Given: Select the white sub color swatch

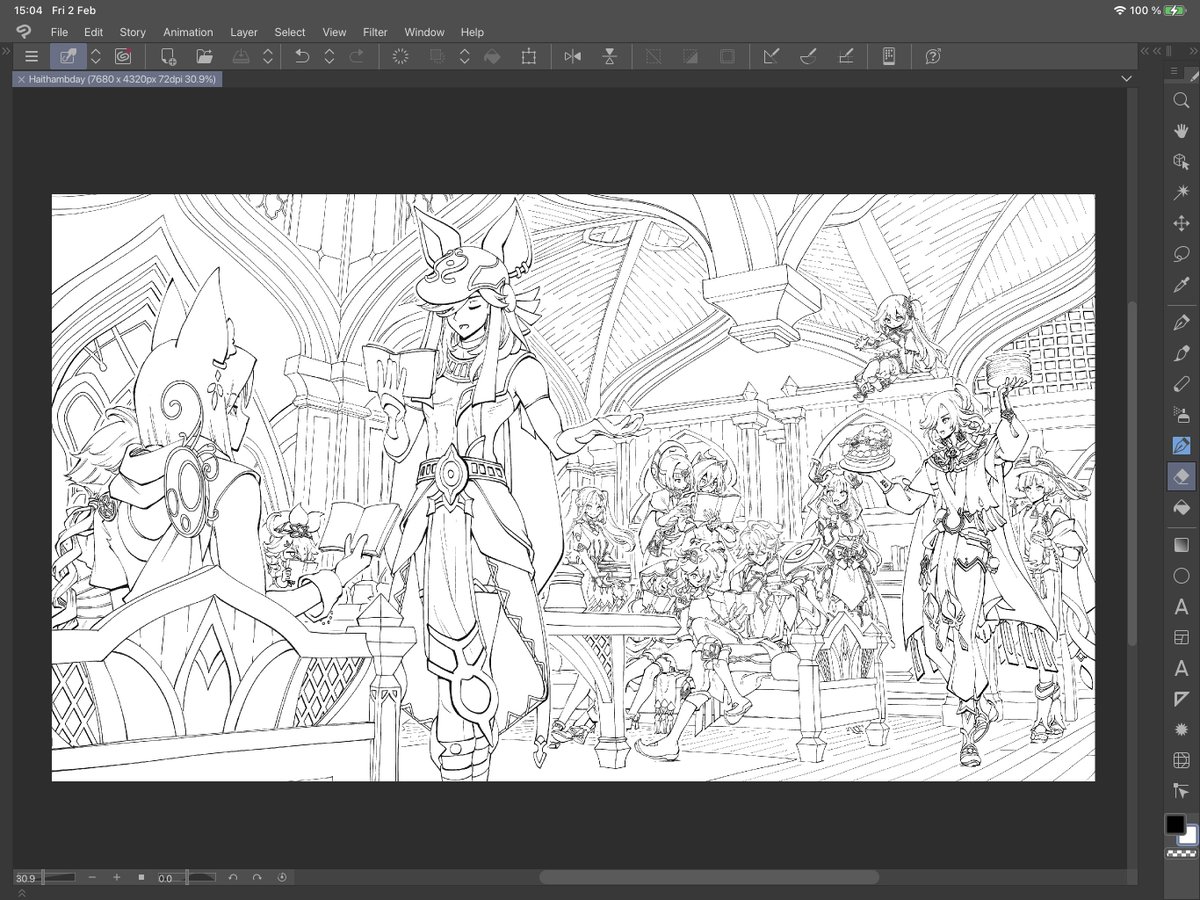Looking at the screenshot, I should (1191, 837).
